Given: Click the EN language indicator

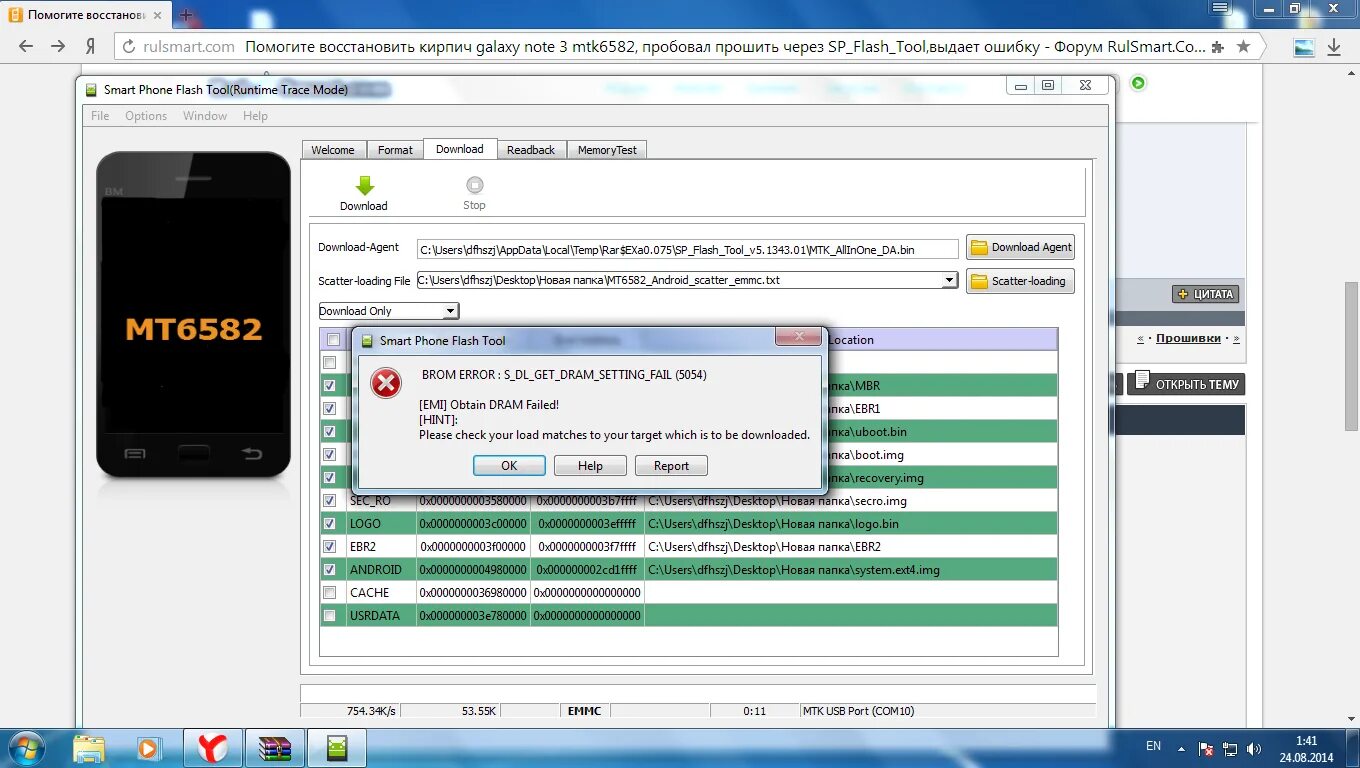Looking at the screenshot, I should 1153,746.
